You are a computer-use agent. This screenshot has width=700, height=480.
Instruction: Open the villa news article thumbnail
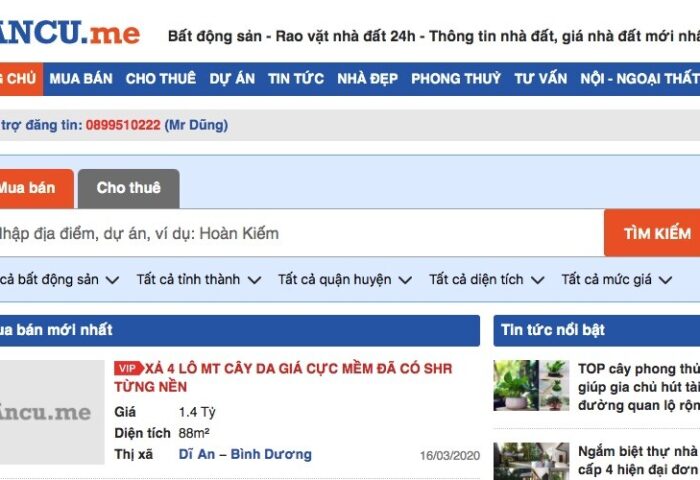531,460
